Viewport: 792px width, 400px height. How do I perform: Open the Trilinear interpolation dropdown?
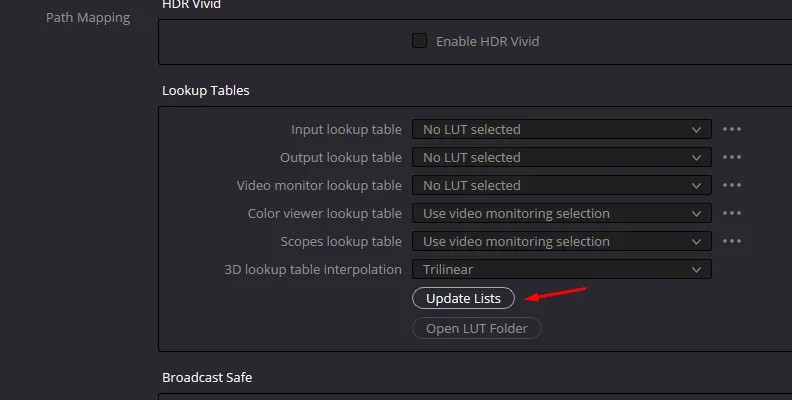pos(561,269)
